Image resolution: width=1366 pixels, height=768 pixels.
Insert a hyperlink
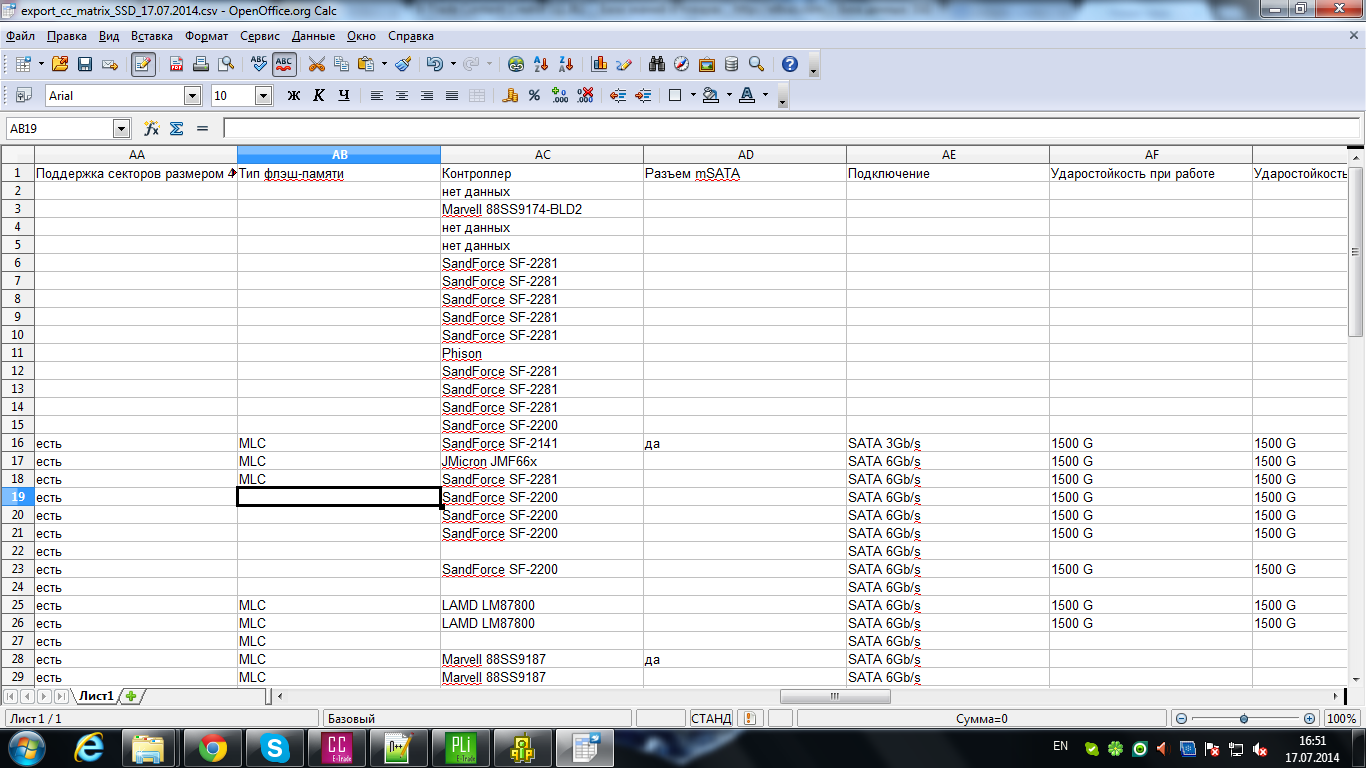(x=516, y=64)
